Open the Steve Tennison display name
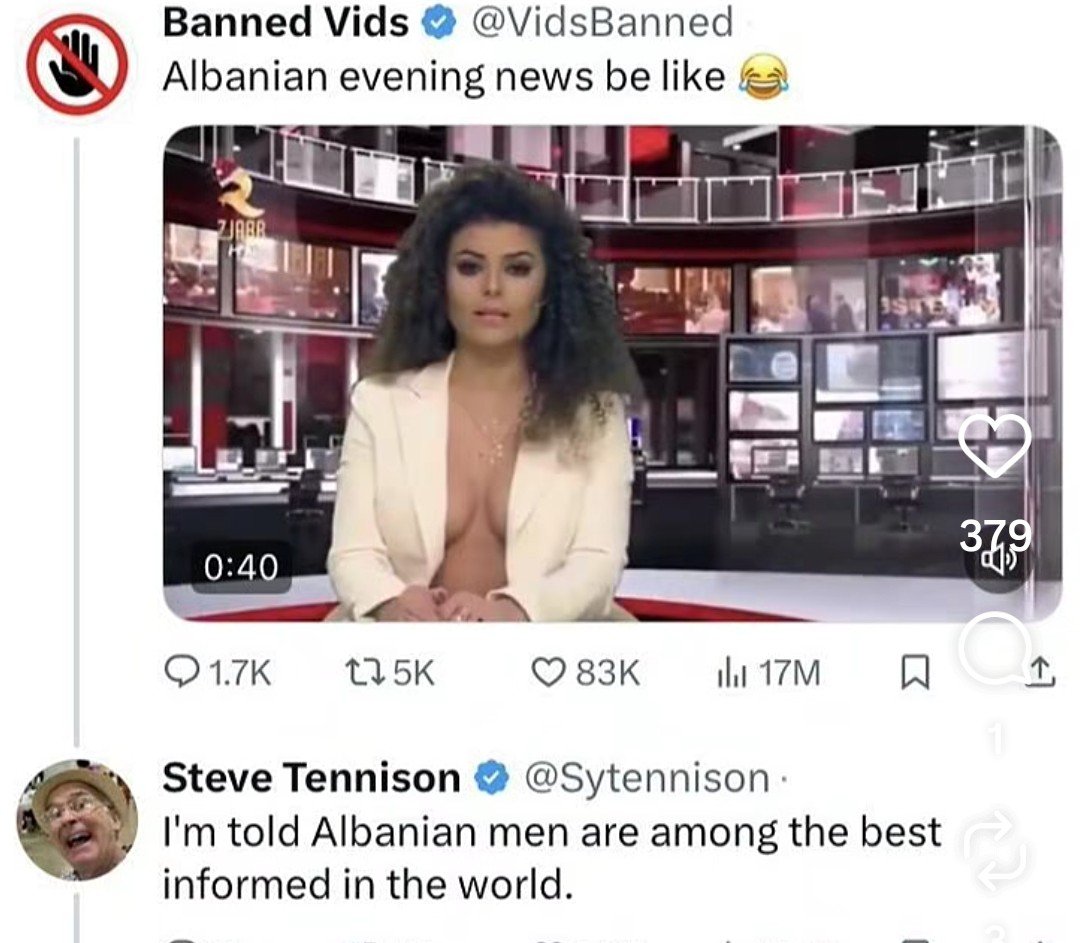The width and height of the screenshot is (1080, 943). [311, 778]
